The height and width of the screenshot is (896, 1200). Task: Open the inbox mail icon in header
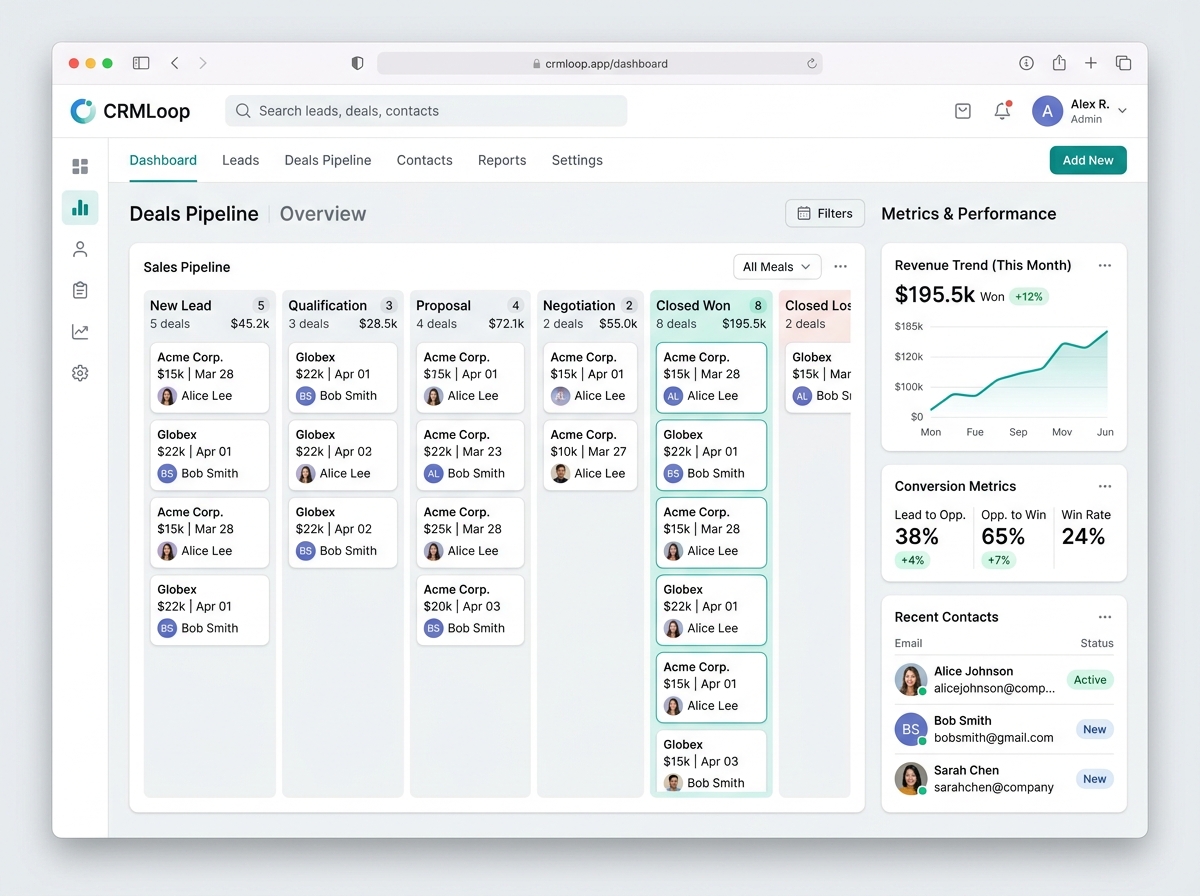pos(963,111)
